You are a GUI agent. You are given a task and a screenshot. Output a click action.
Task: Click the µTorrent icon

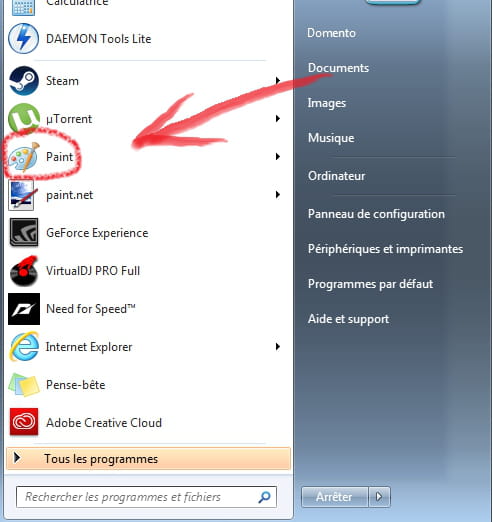(x=23, y=118)
